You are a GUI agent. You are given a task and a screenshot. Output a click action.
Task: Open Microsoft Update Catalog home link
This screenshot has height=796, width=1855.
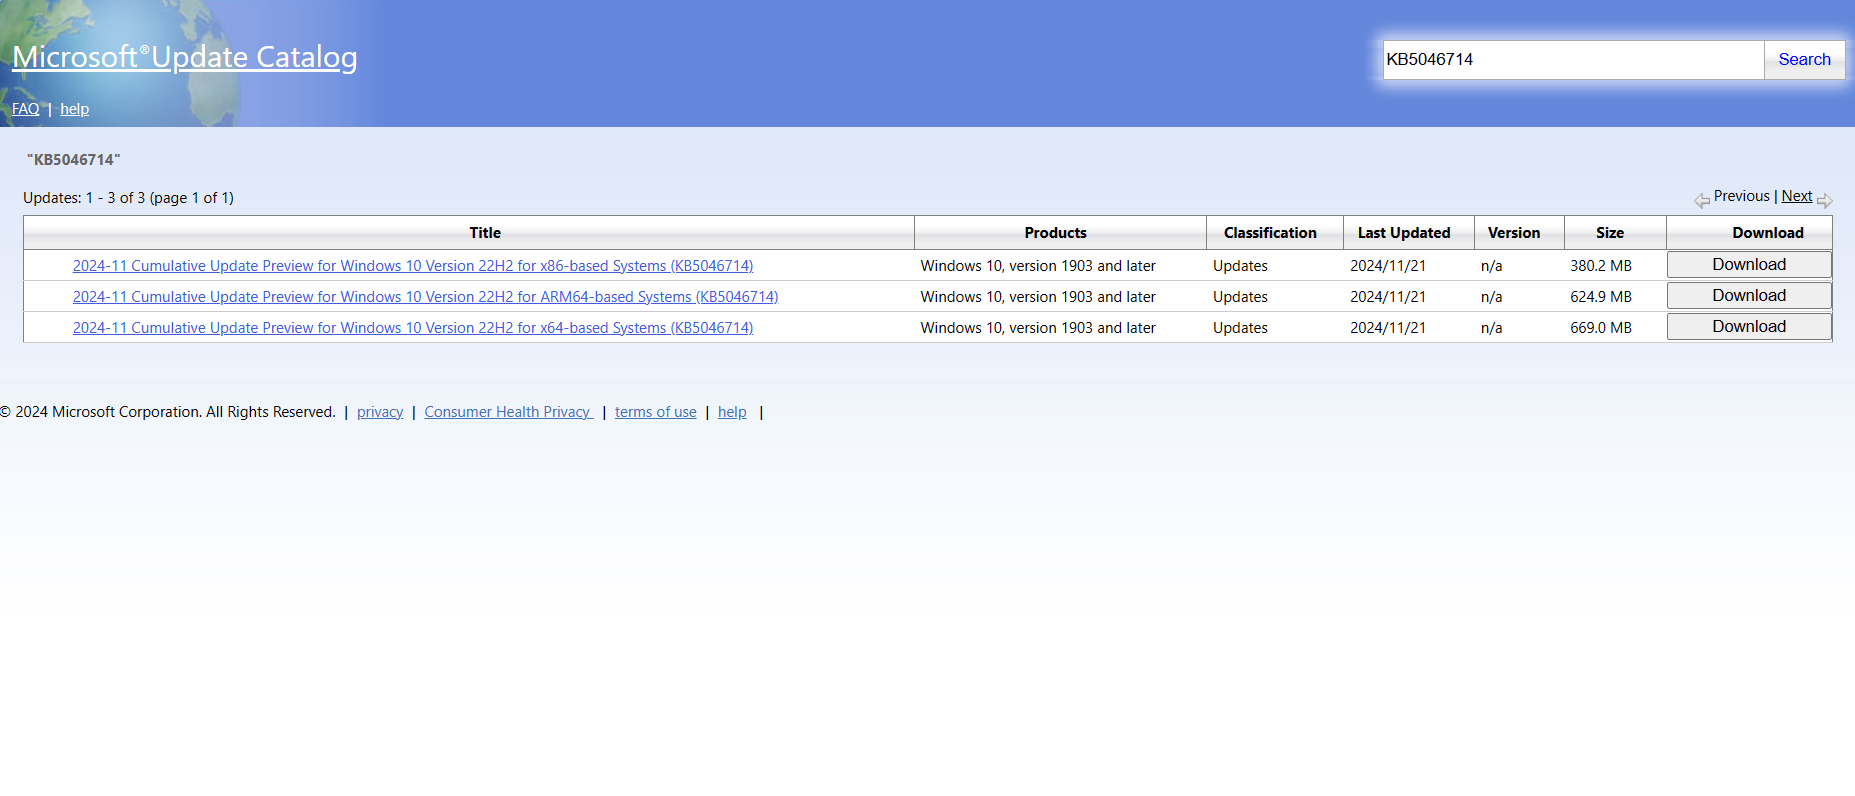[184, 57]
